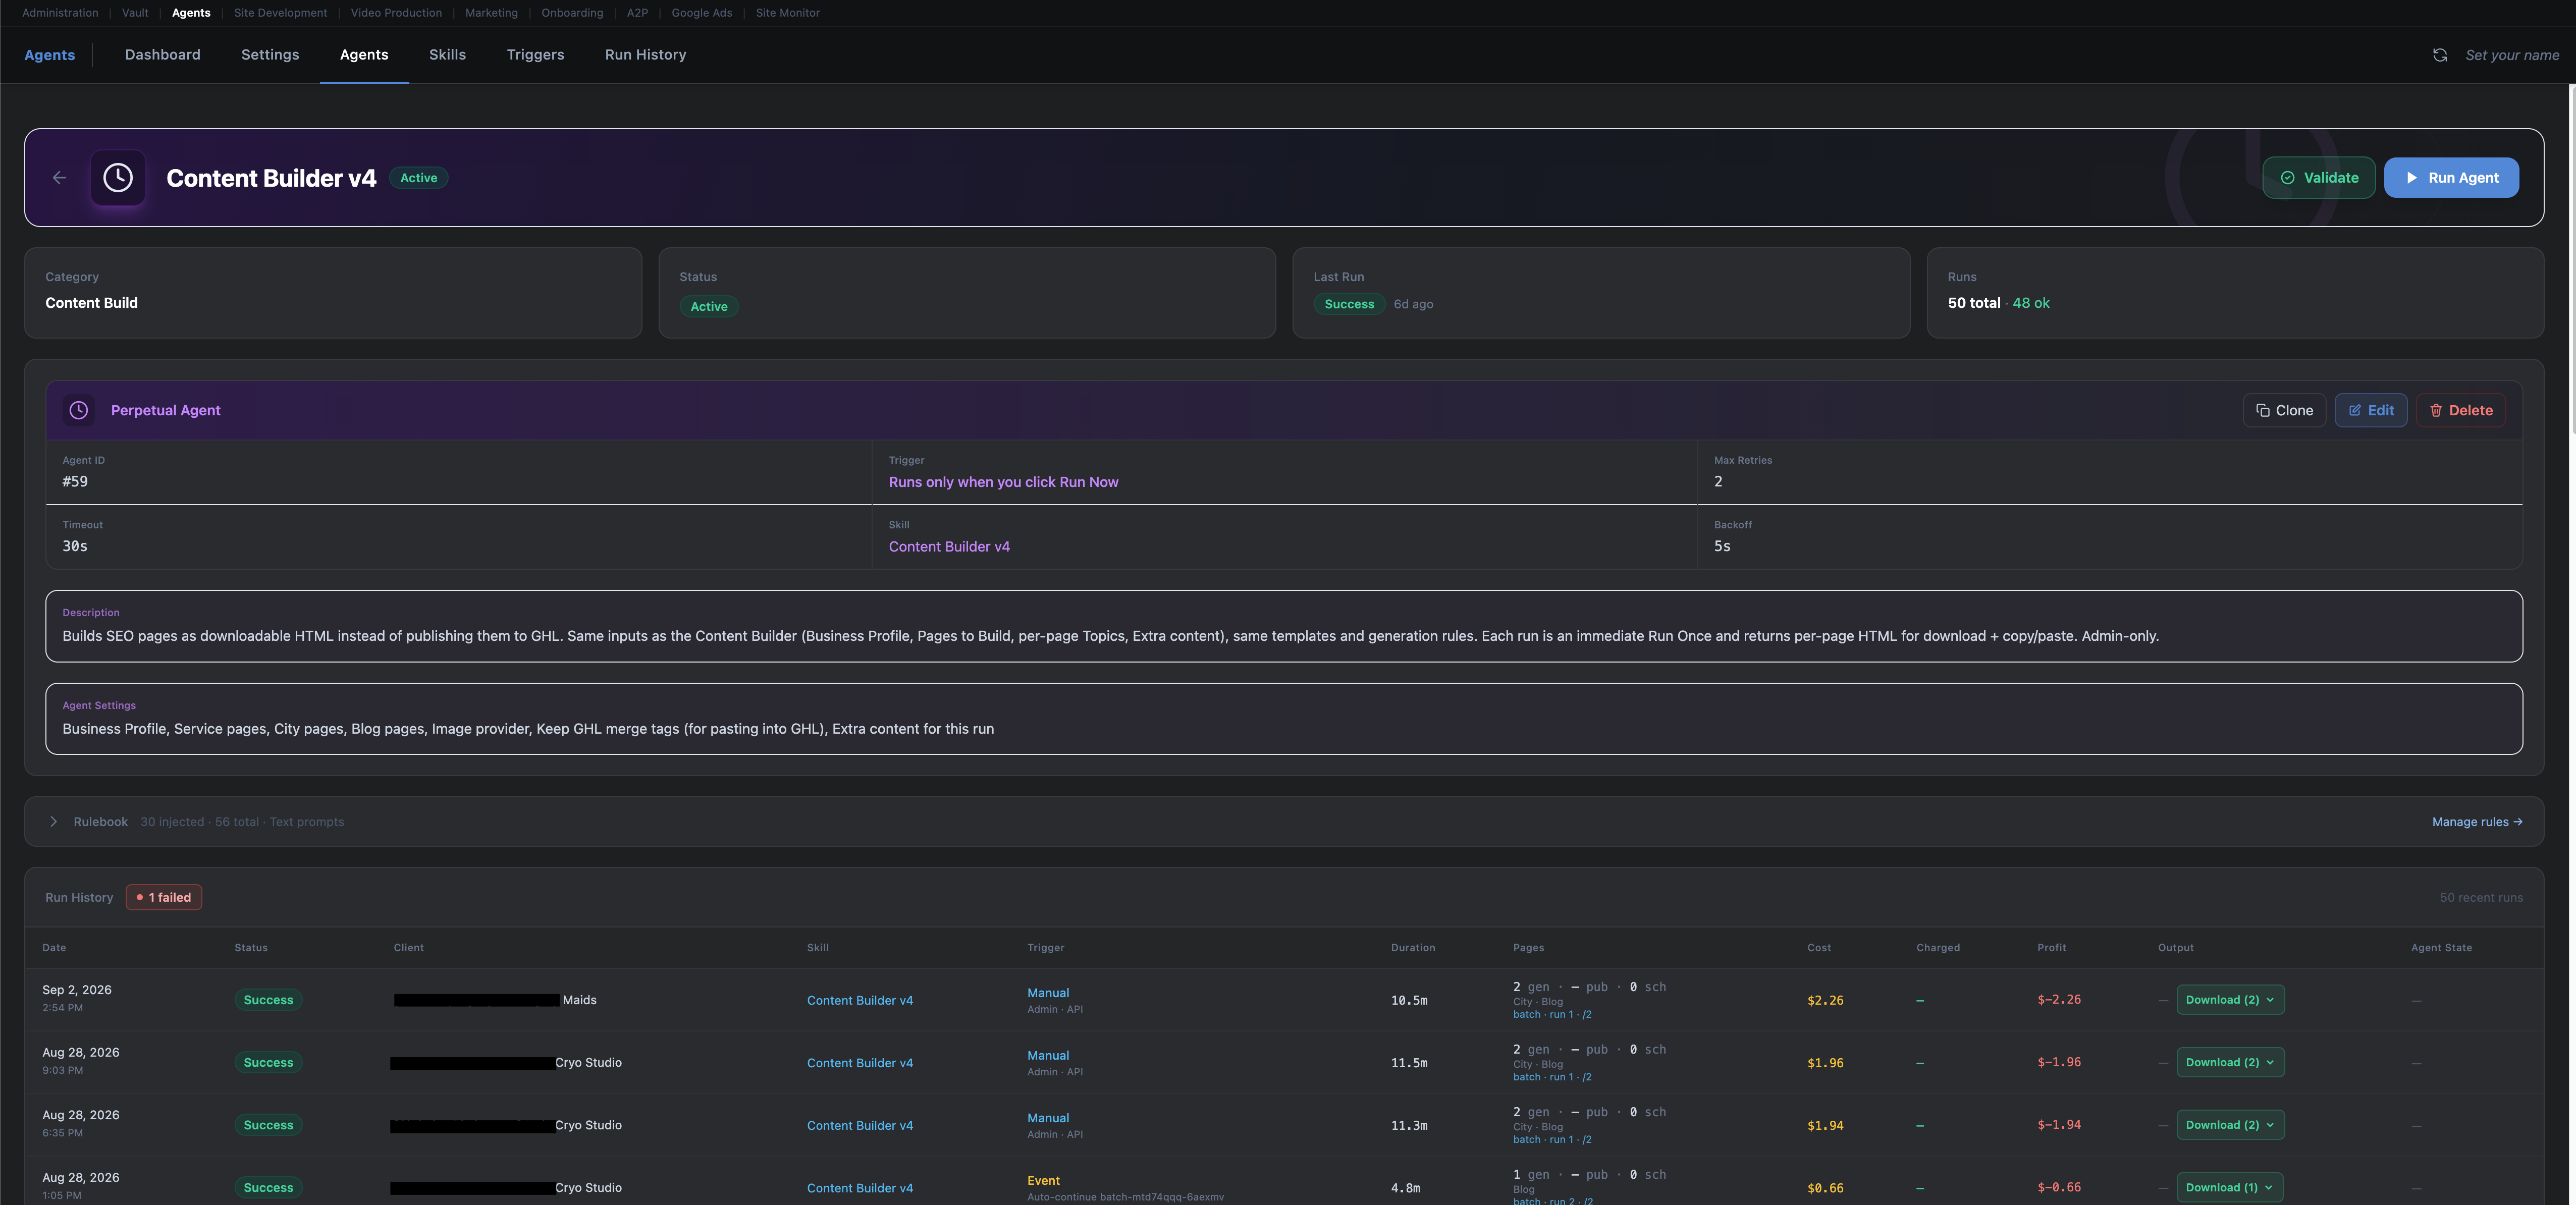Screen dimensions: 2576x1205
Task: Click the Validate button
Action: click(2318, 178)
